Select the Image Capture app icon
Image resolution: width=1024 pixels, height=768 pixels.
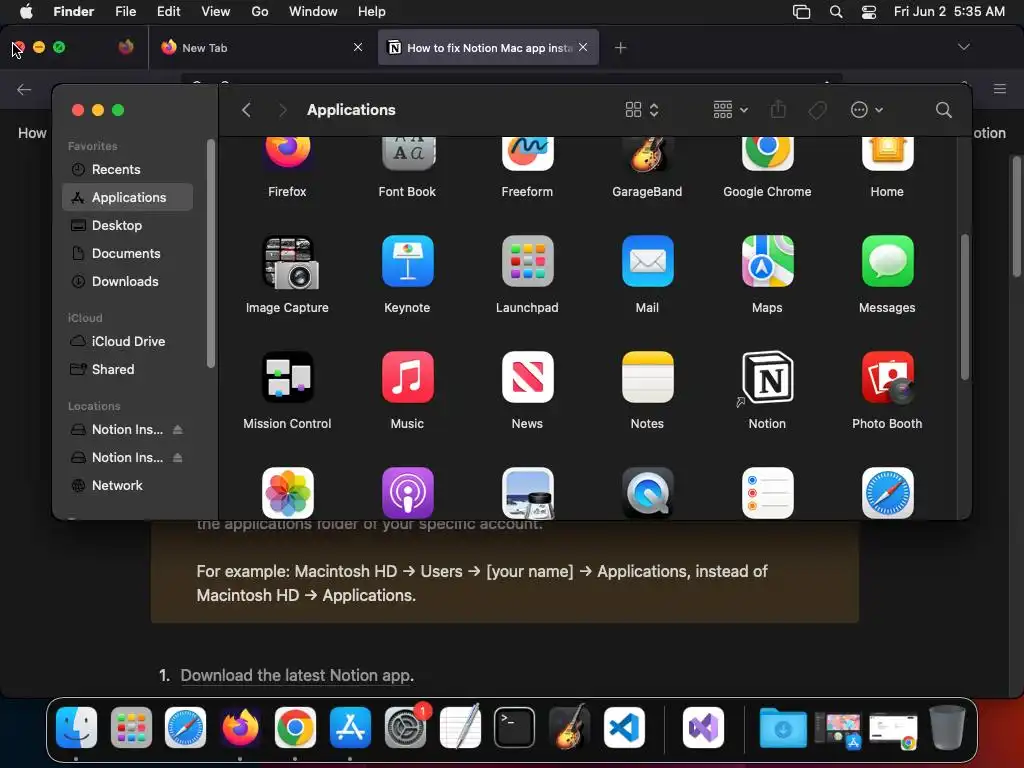click(289, 262)
